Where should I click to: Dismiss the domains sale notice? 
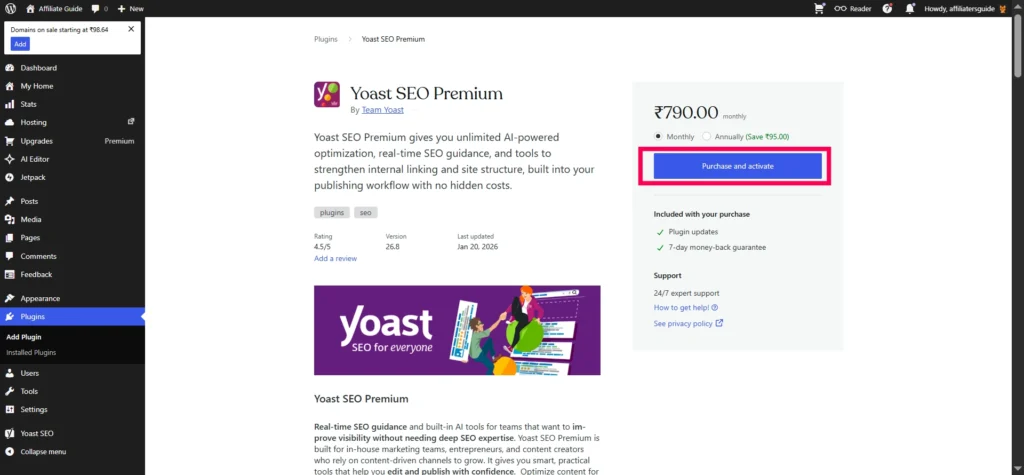point(131,29)
